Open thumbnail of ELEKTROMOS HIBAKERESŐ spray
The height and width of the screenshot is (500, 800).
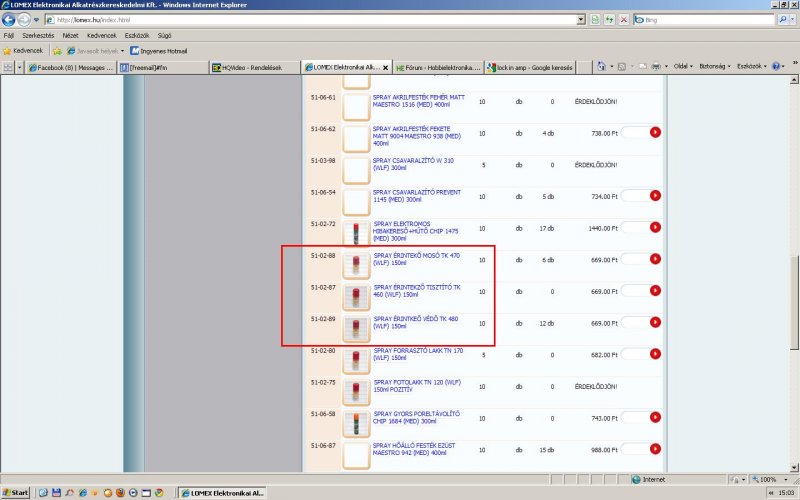356,234
